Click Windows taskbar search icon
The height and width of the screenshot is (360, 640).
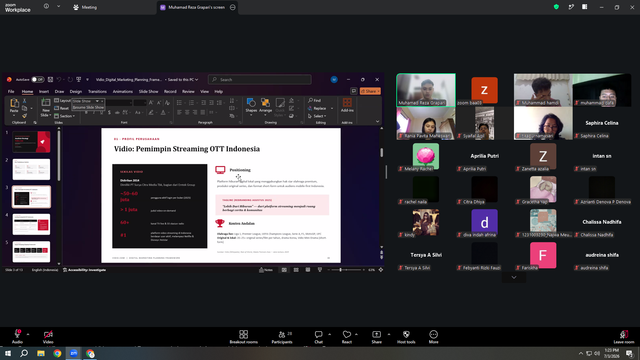[24, 353]
